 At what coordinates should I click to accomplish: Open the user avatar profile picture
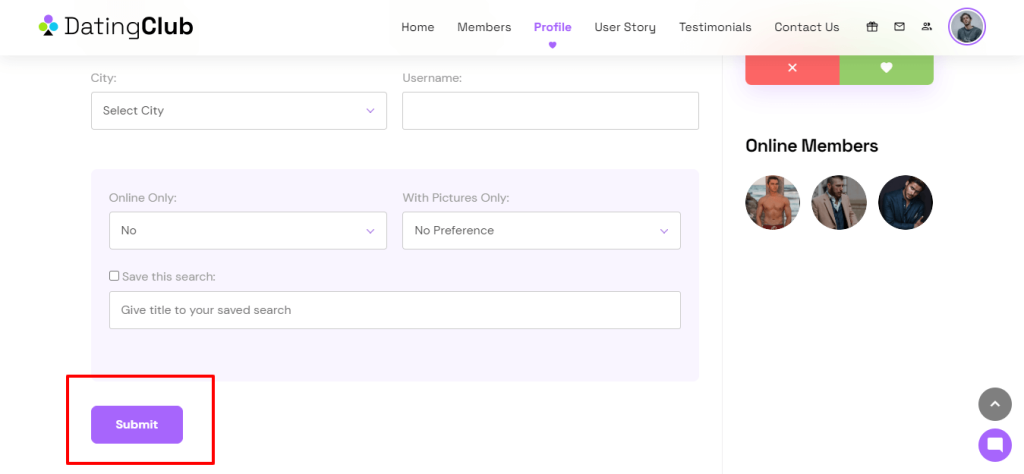tap(967, 27)
